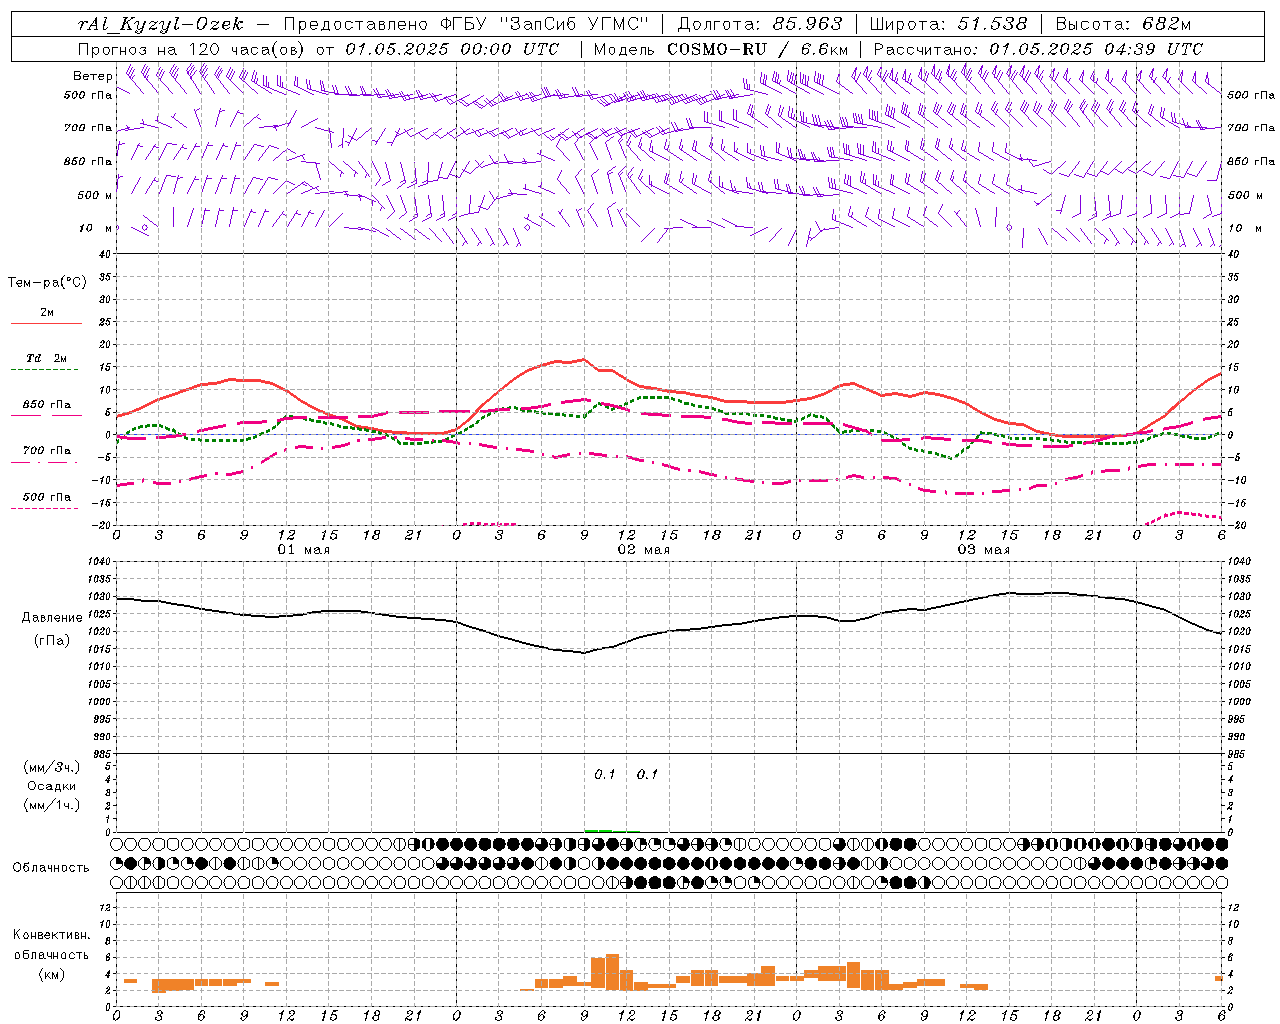Click the 02 мая date label

pyautogui.click(x=644, y=550)
